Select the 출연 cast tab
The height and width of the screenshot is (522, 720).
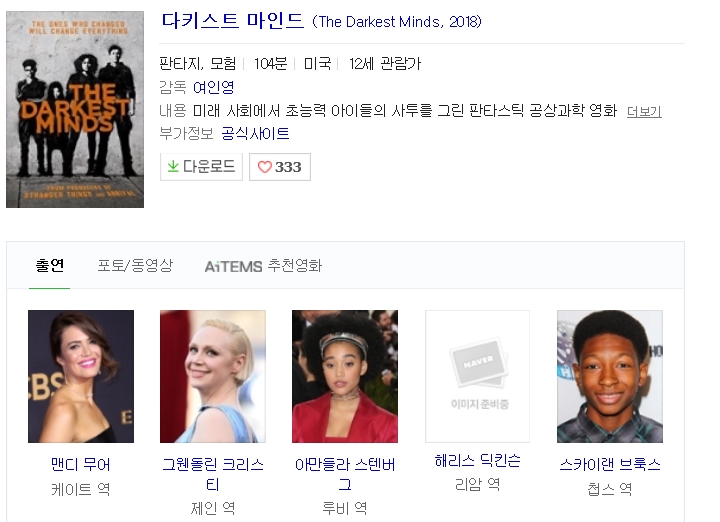(x=50, y=265)
